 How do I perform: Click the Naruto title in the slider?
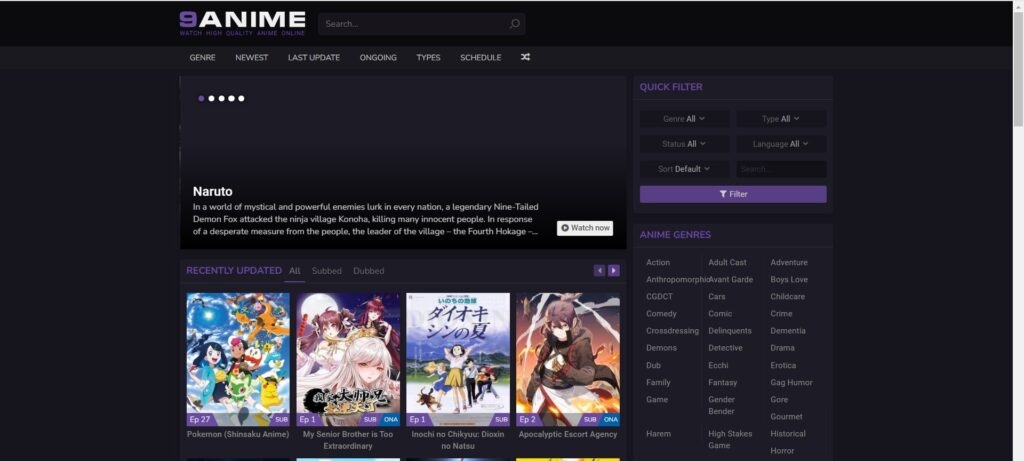(x=212, y=191)
